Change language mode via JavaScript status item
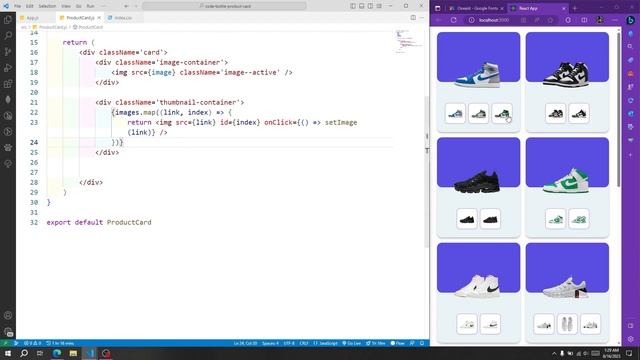This screenshot has height=360, width=640. click(x=326, y=343)
